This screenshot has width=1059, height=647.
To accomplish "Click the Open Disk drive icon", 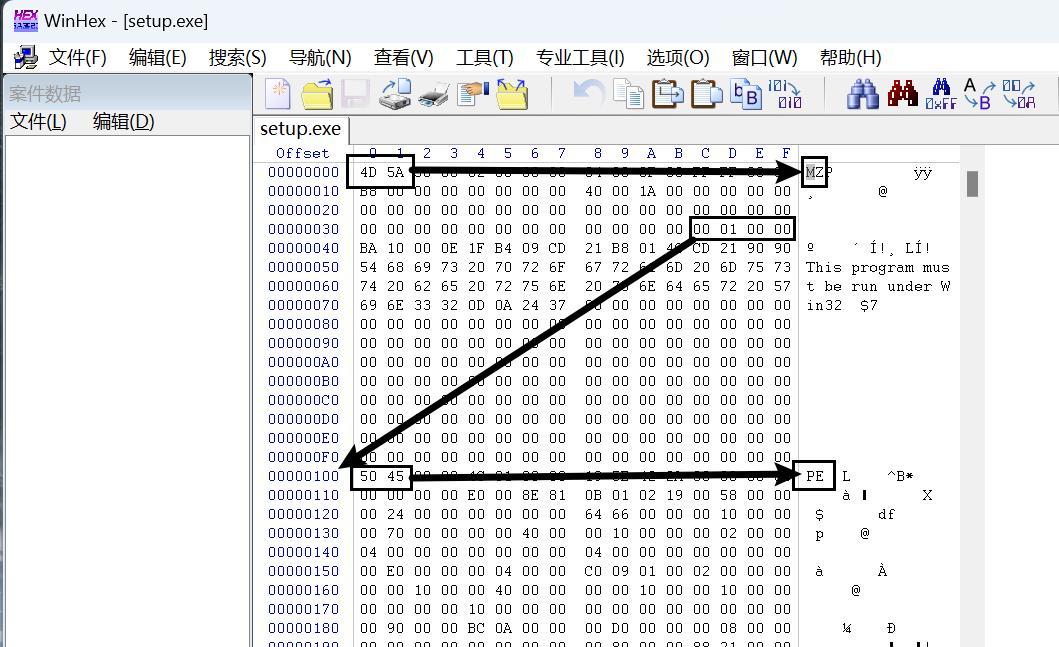I will [394, 94].
